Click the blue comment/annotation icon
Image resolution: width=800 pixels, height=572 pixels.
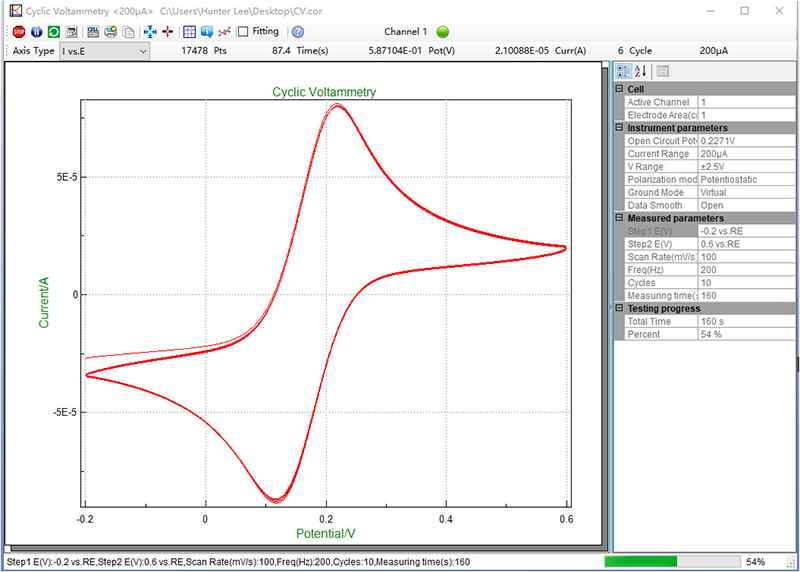click(x=207, y=32)
